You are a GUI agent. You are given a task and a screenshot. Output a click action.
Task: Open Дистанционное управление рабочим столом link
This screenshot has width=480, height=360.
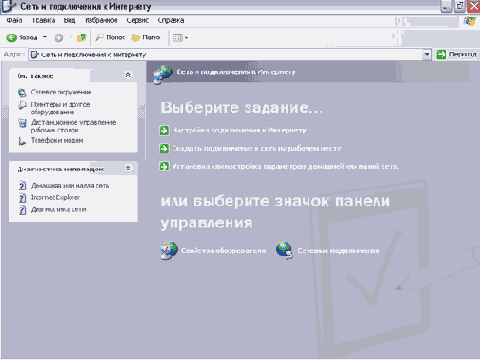point(73,126)
